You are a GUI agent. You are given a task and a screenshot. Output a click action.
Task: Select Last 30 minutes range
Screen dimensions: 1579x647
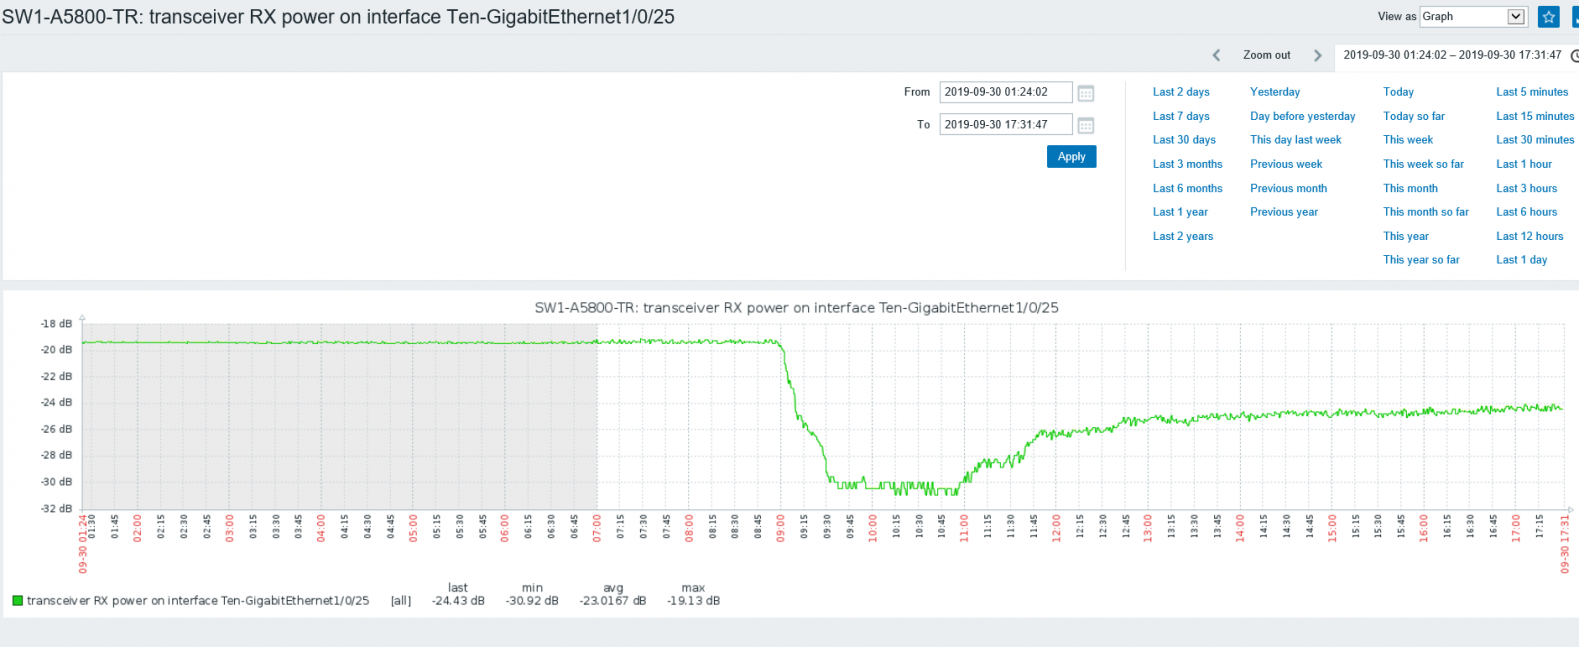[1535, 140]
